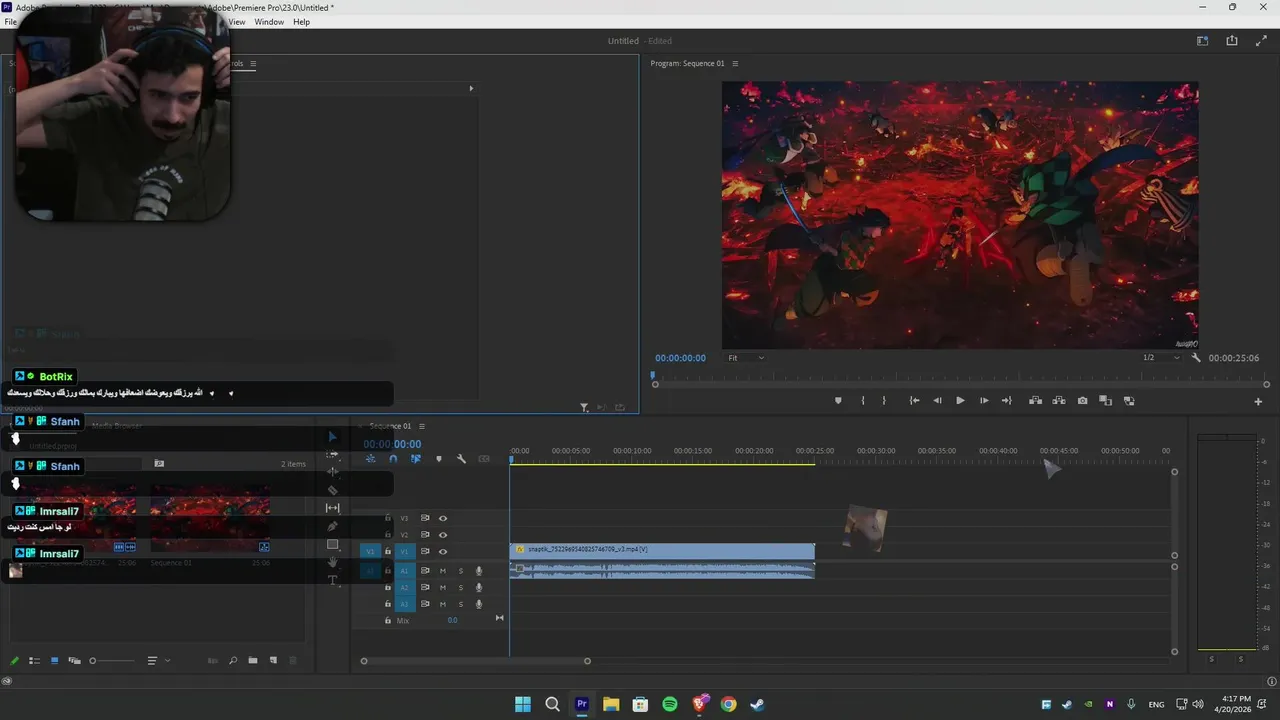This screenshot has height=720, width=1280.
Task: Open the Help menu
Action: tap(301, 22)
